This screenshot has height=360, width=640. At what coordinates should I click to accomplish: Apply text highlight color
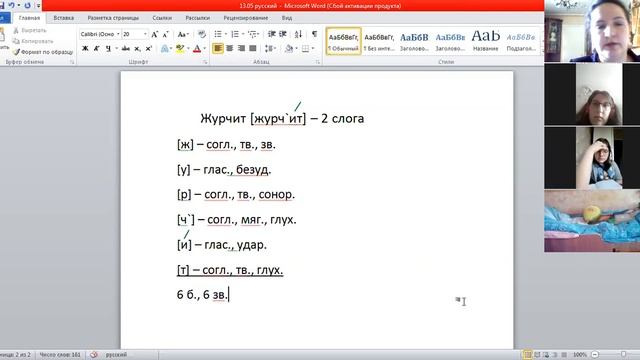[180, 49]
